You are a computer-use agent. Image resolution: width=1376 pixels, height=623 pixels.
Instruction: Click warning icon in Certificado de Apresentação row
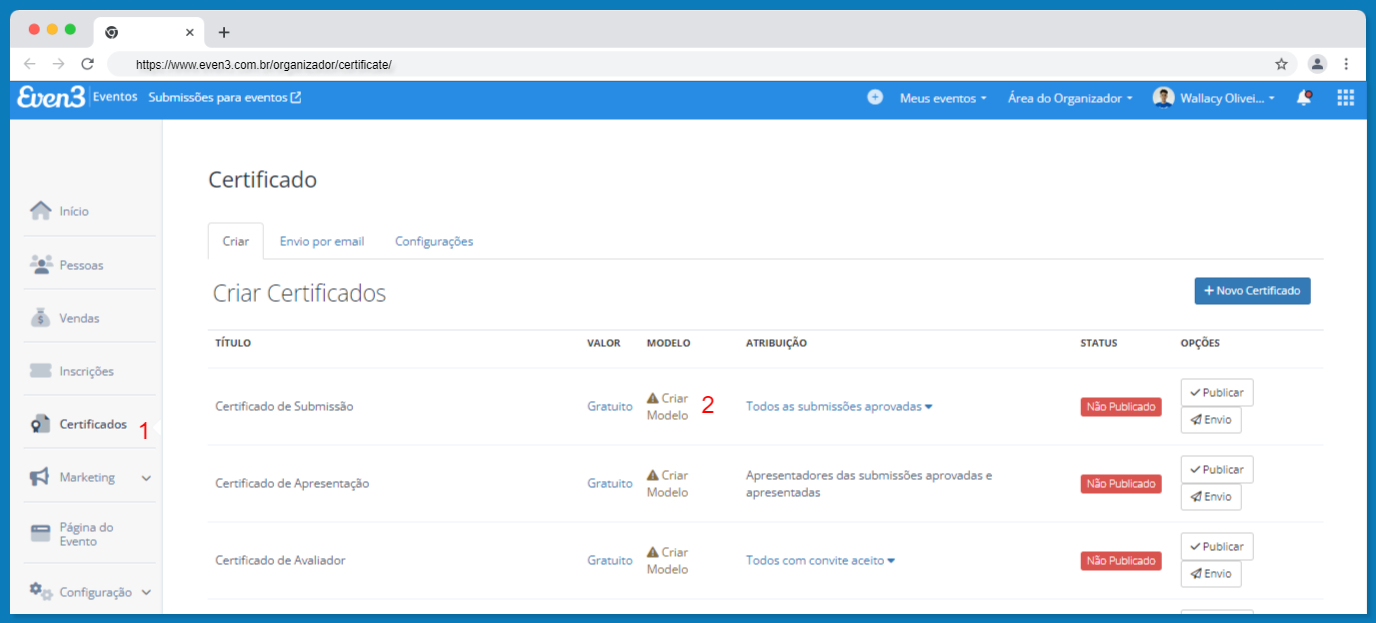point(653,475)
